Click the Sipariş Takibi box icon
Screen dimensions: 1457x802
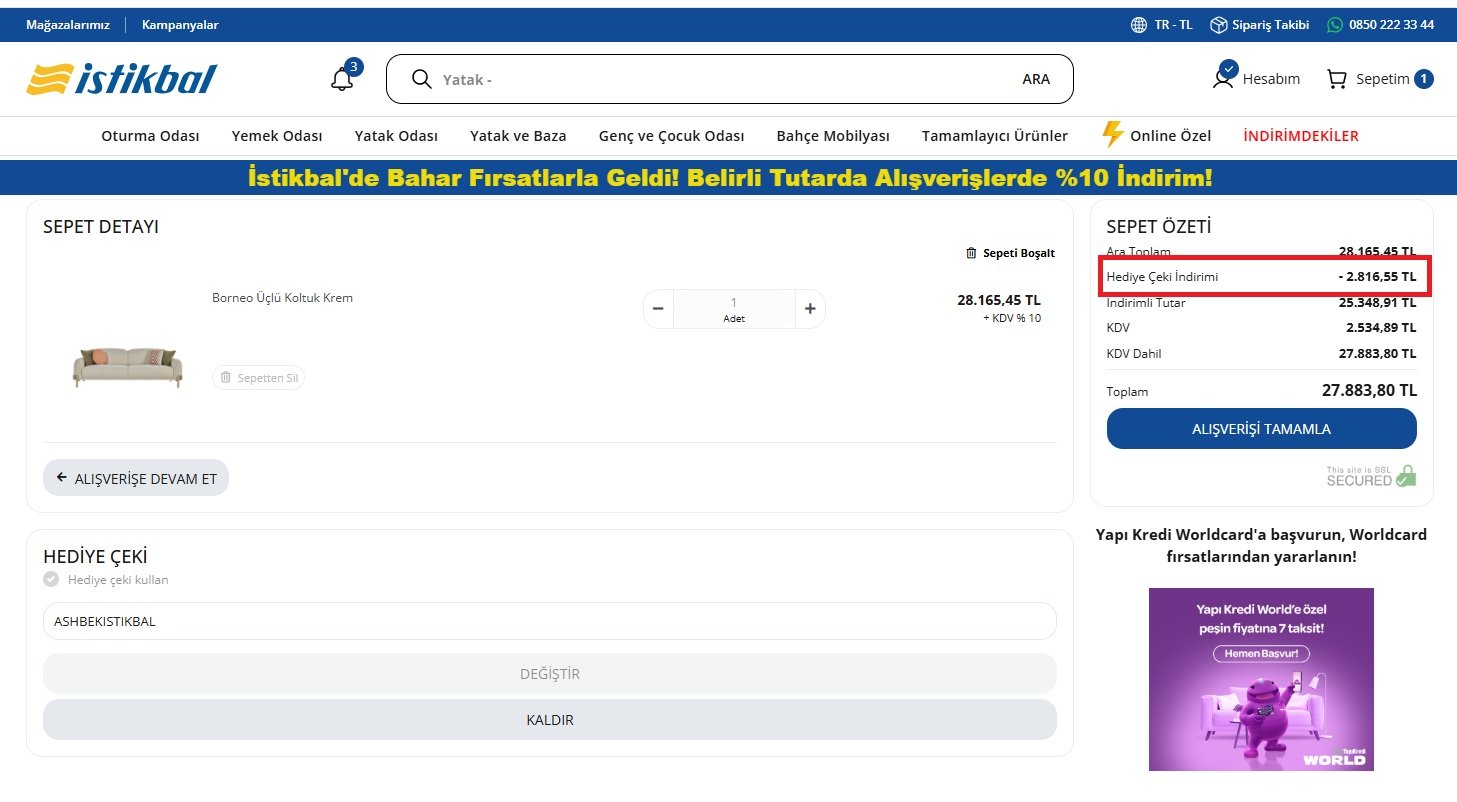tap(1218, 25)
